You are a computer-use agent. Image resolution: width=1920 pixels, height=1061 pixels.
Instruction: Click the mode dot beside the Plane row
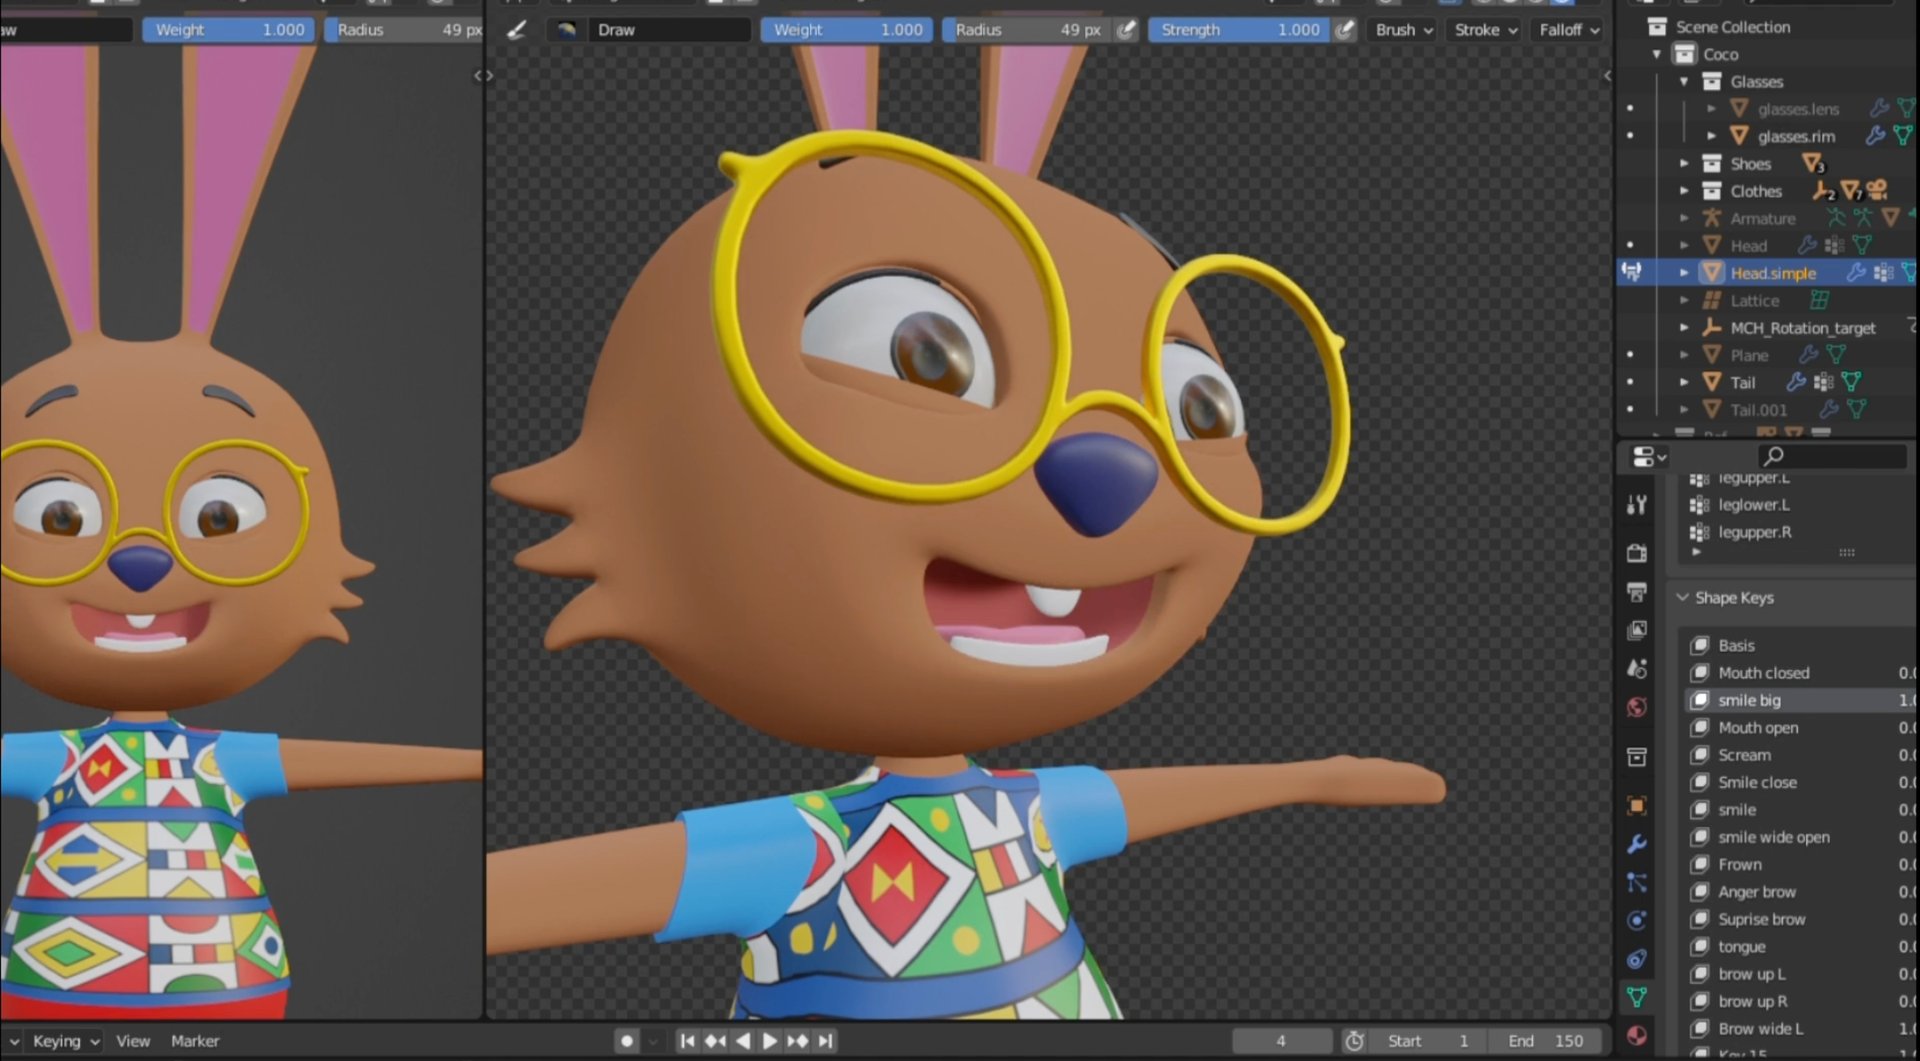[x=1631, y=354]
